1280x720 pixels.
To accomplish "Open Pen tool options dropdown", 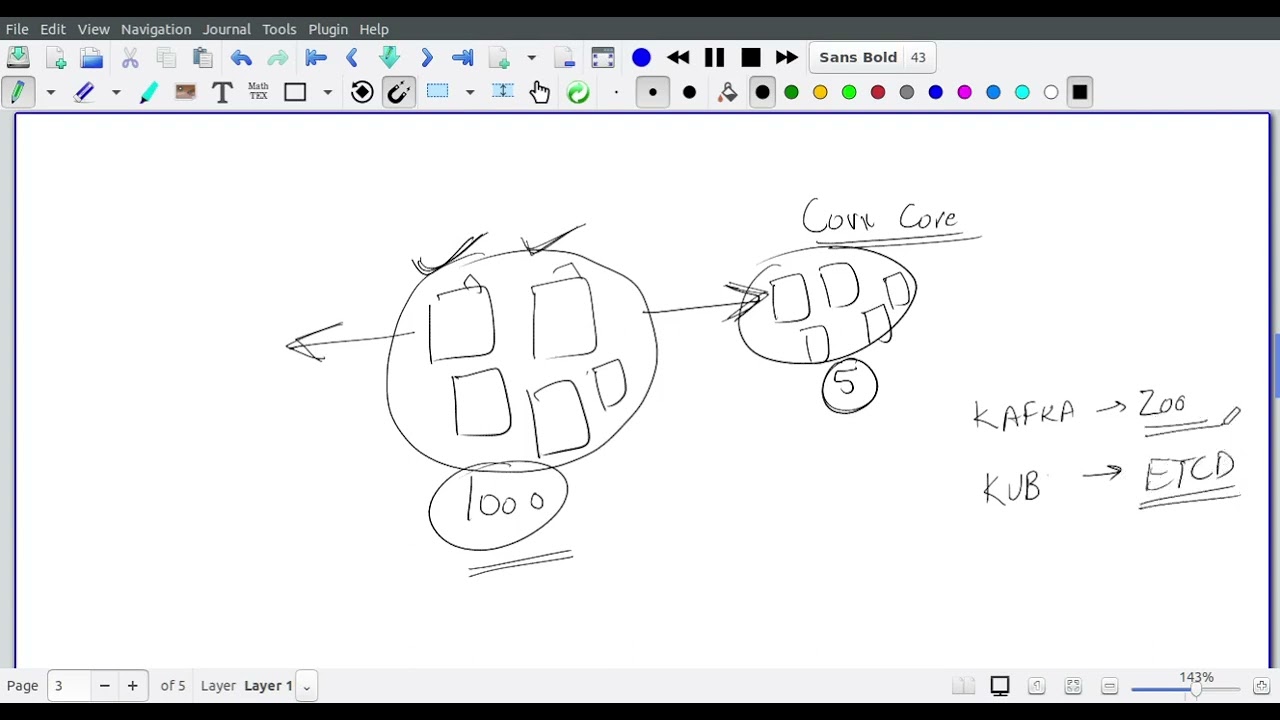I will tap(50, 93).
